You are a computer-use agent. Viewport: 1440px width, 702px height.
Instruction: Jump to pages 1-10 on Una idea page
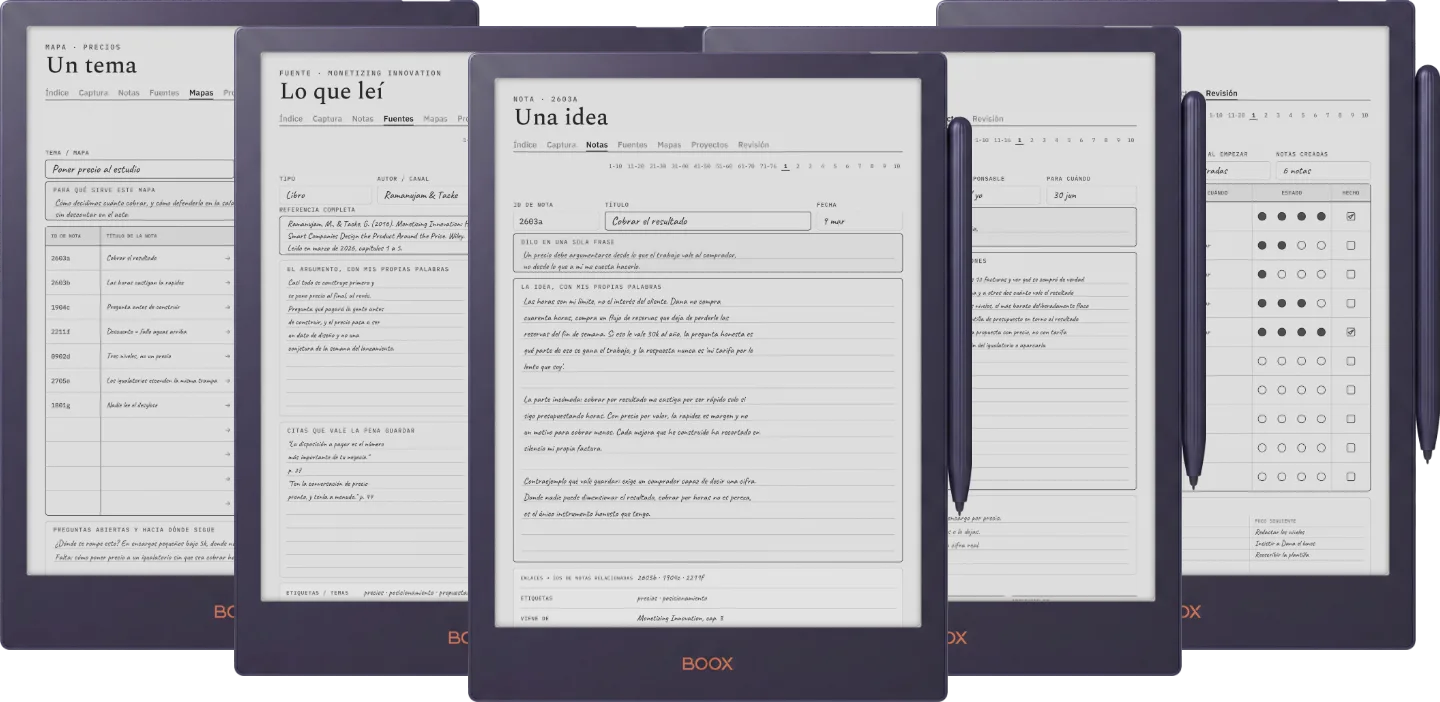click(x=615, y=167)
